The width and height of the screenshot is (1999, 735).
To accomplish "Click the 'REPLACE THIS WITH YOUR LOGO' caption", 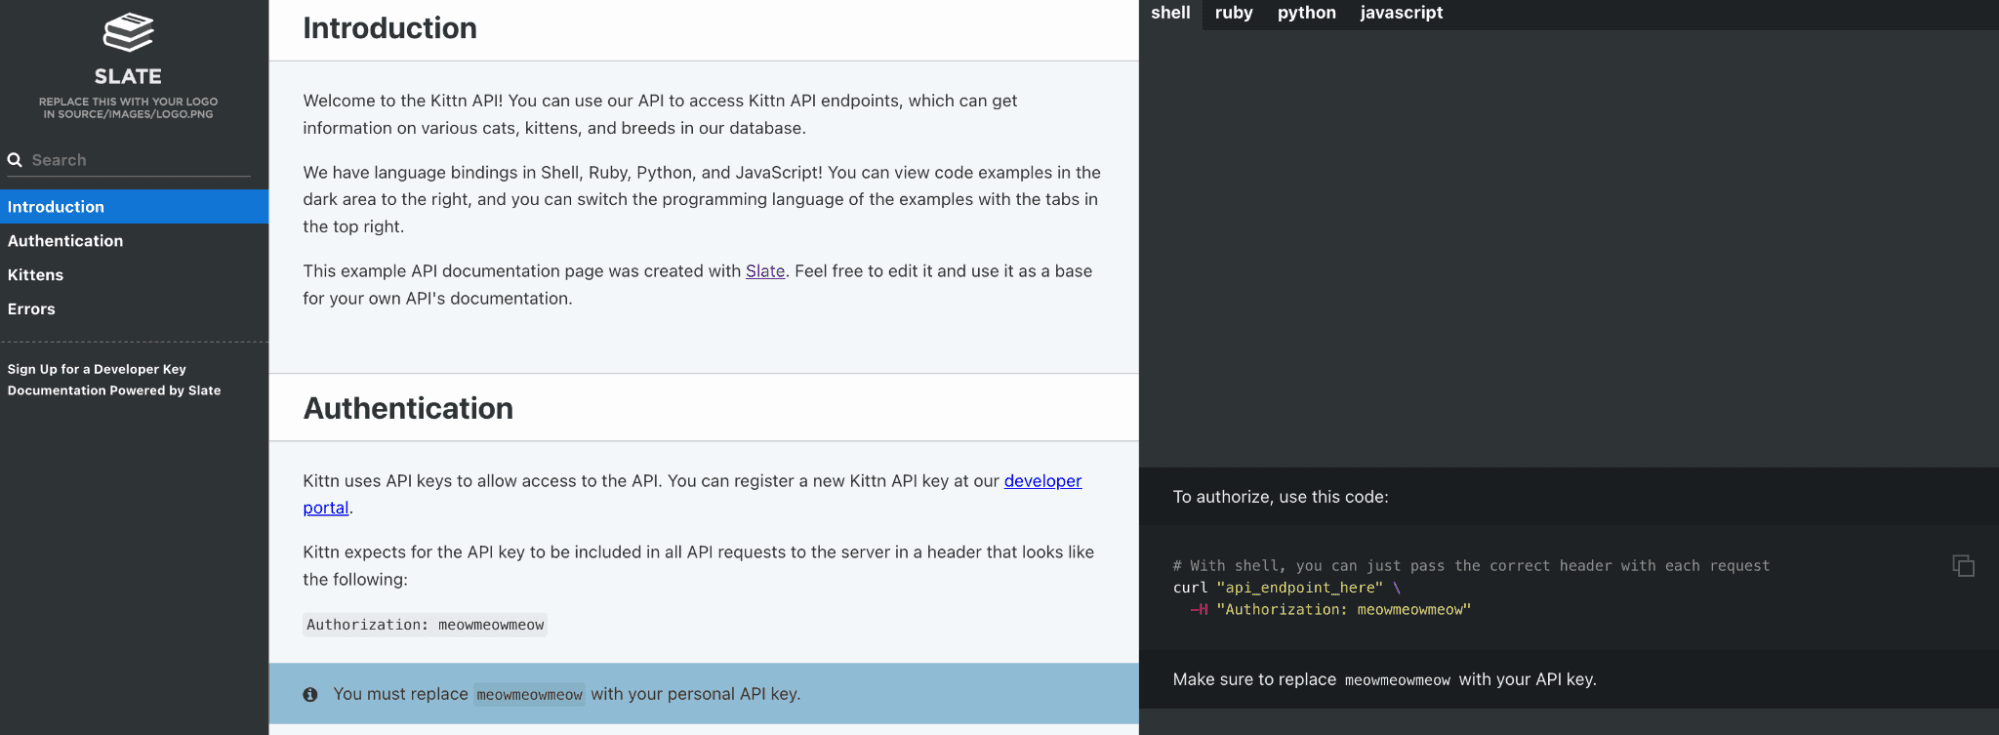I will click(128, 108).
